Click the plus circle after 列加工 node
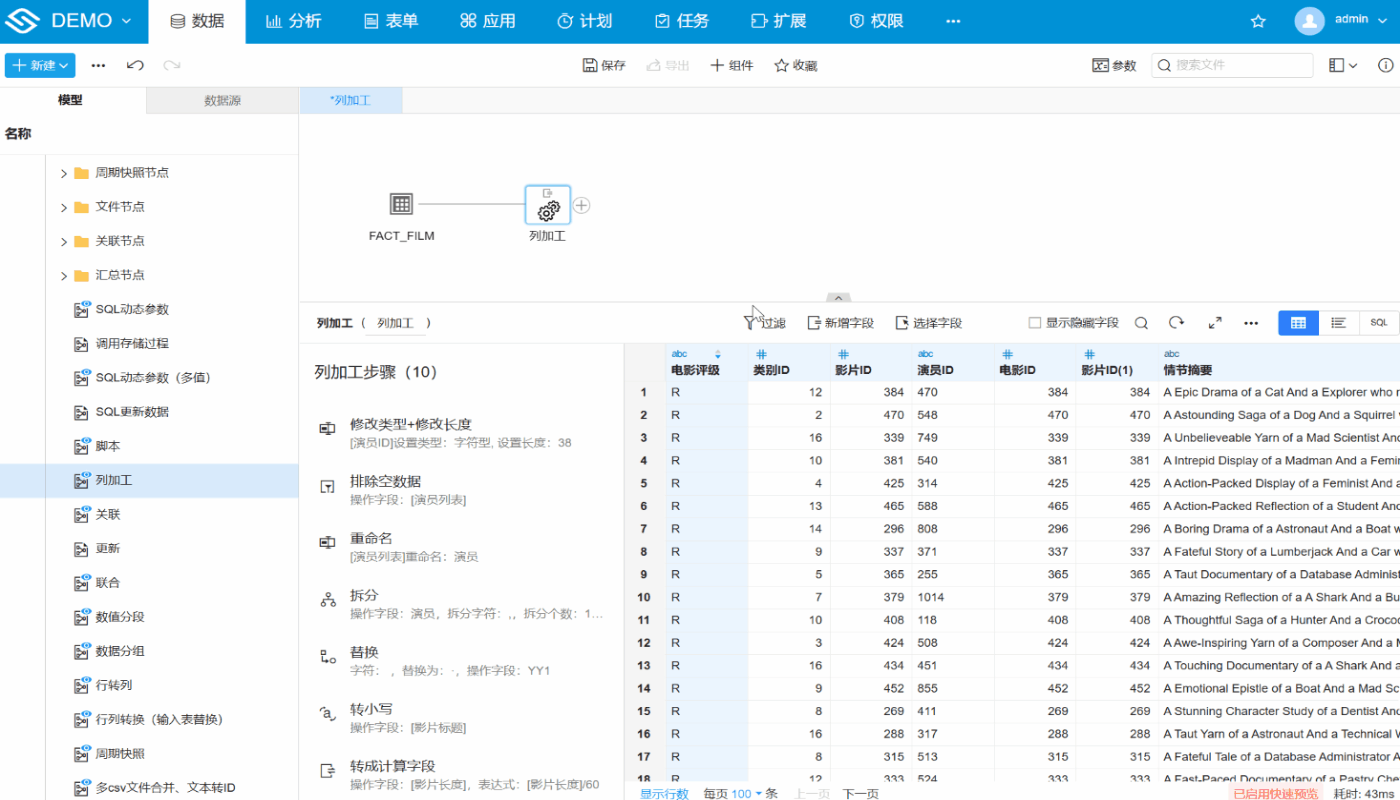The width and height of the screenshot is (1400, 800). pos(581,205)
